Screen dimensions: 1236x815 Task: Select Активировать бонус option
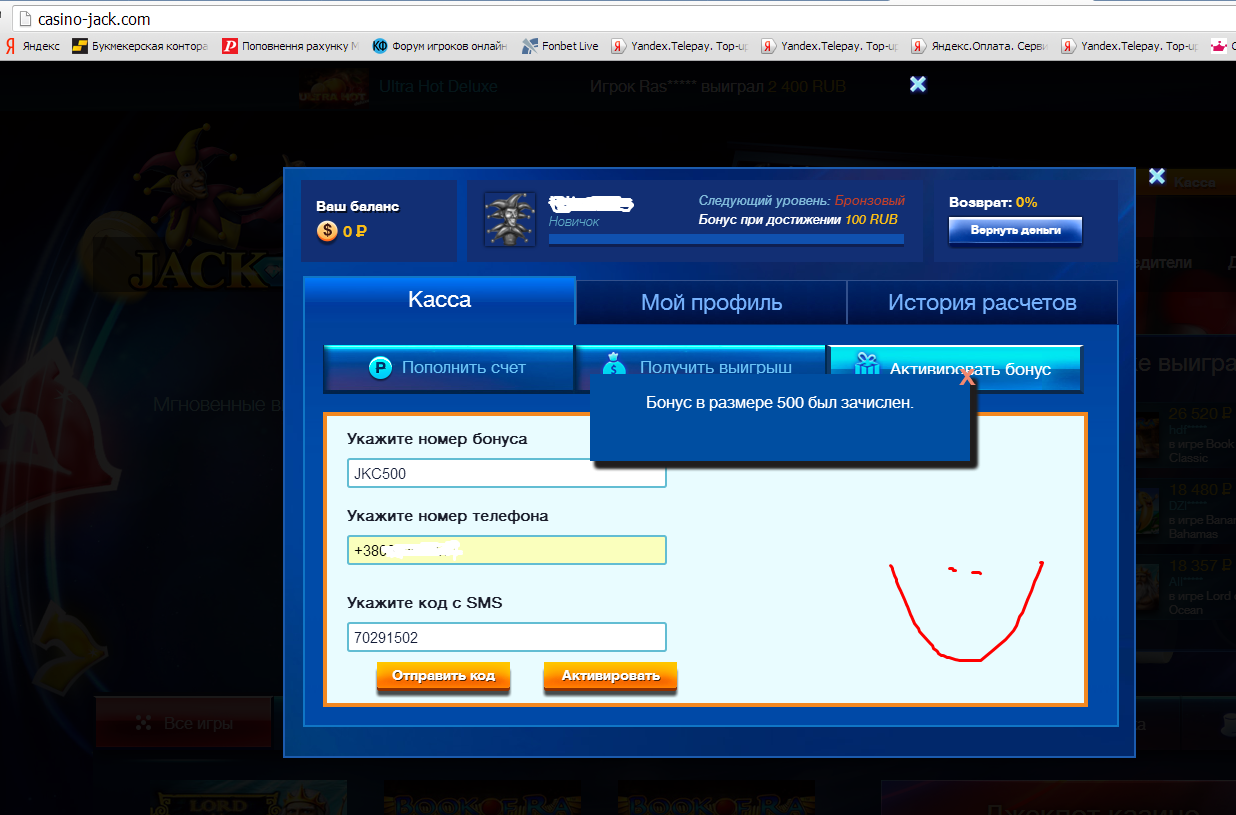(x=954, y=368)
